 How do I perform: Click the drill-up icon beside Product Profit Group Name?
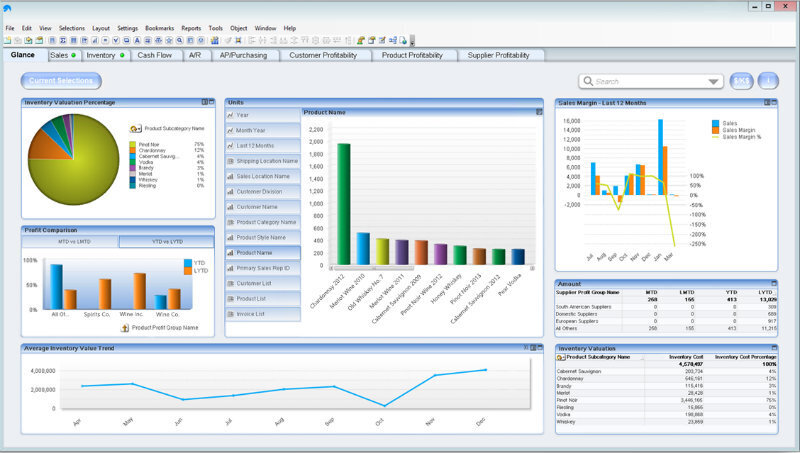[124, 327]
